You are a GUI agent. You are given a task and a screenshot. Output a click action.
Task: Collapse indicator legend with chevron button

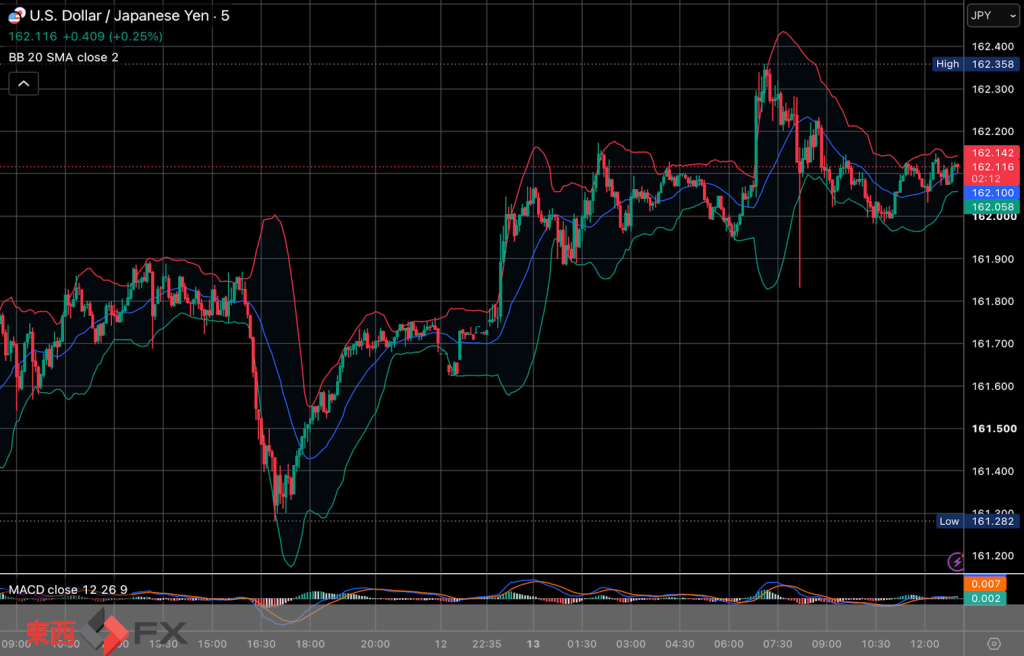(24, 84)
